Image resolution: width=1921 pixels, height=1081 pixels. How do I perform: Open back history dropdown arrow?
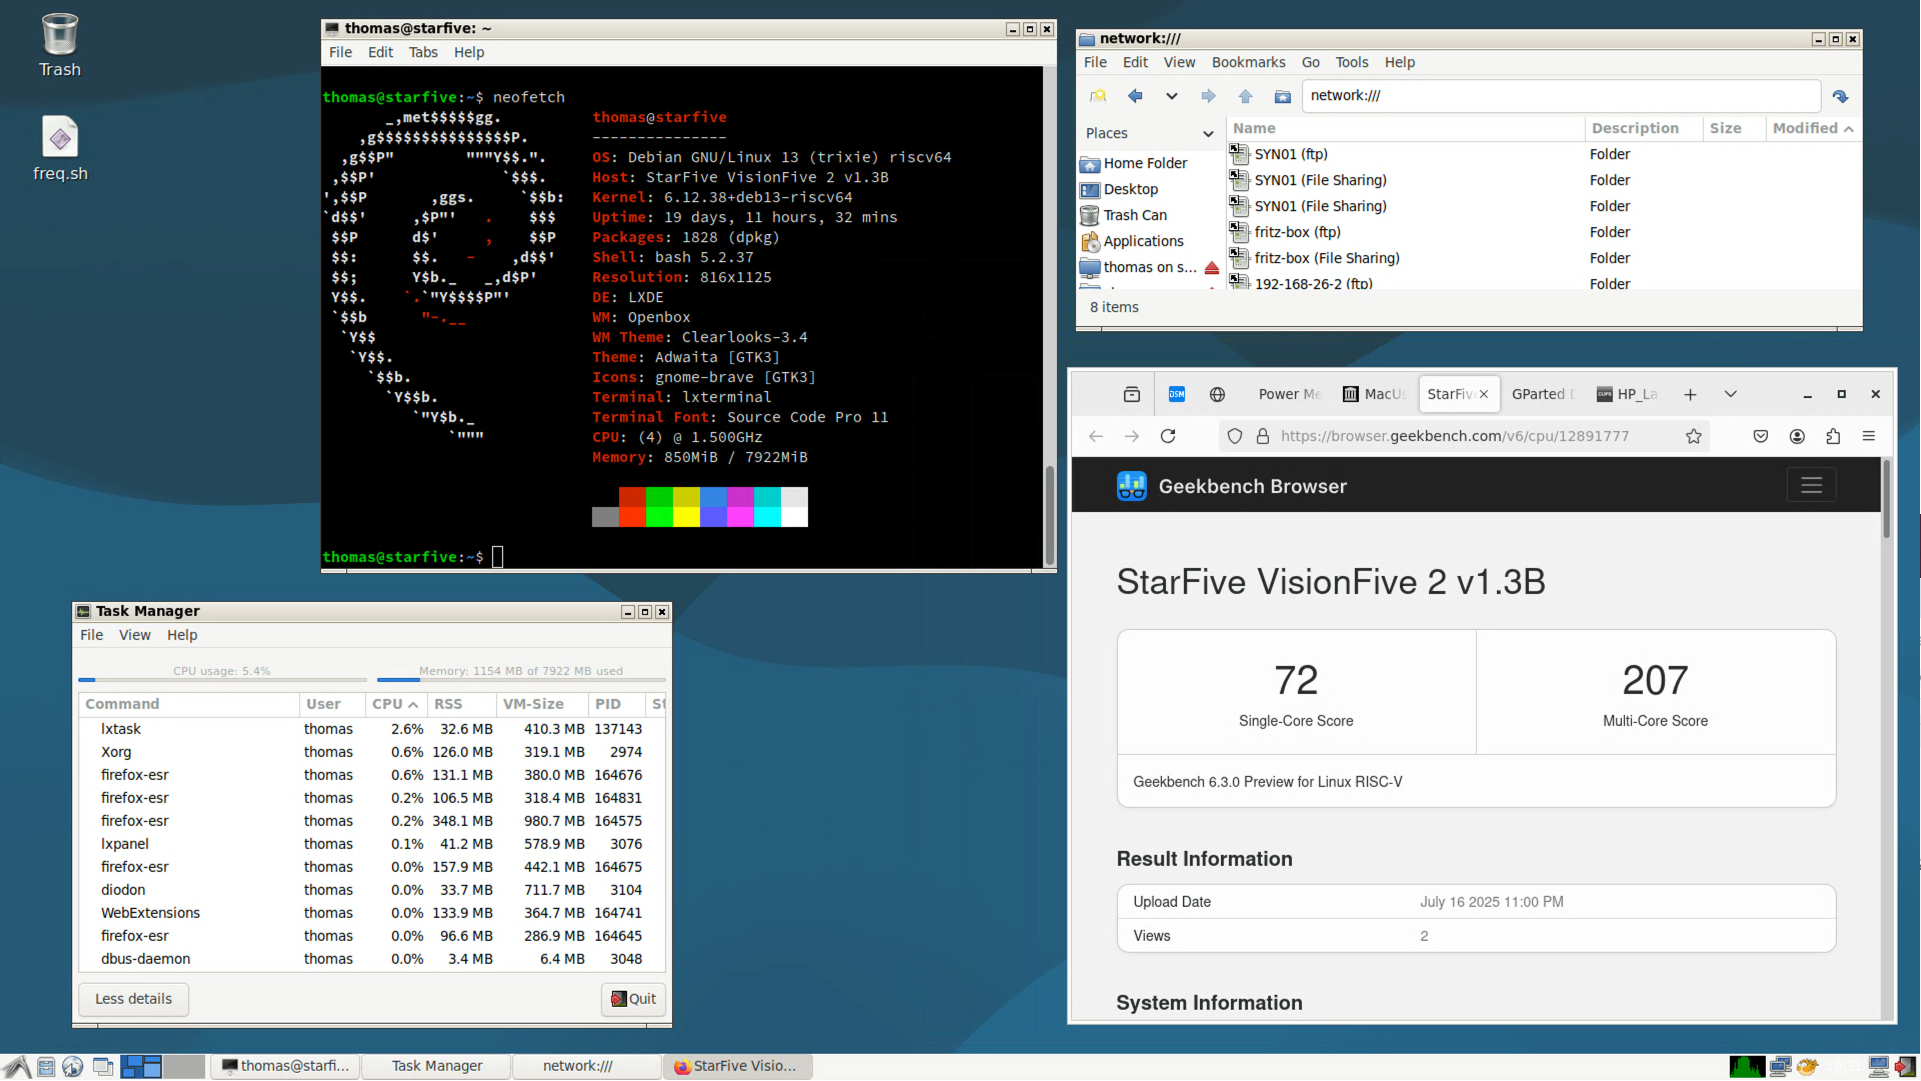click(1171, 96)
